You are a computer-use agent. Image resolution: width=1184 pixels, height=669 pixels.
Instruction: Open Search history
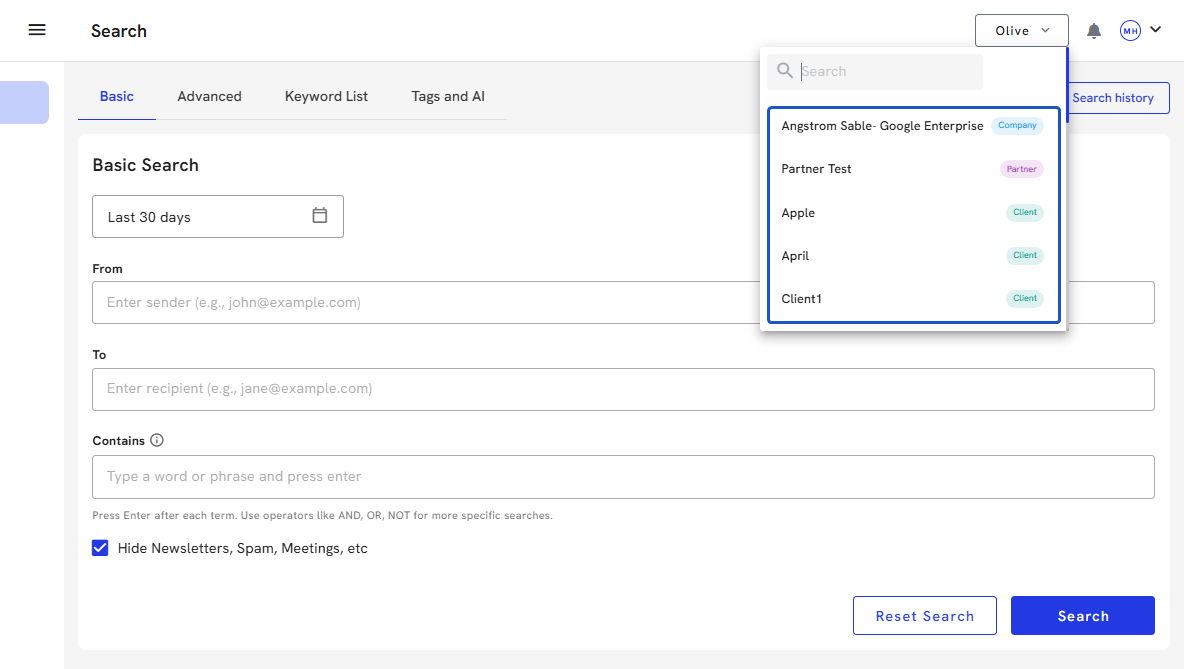[1112, 98]
